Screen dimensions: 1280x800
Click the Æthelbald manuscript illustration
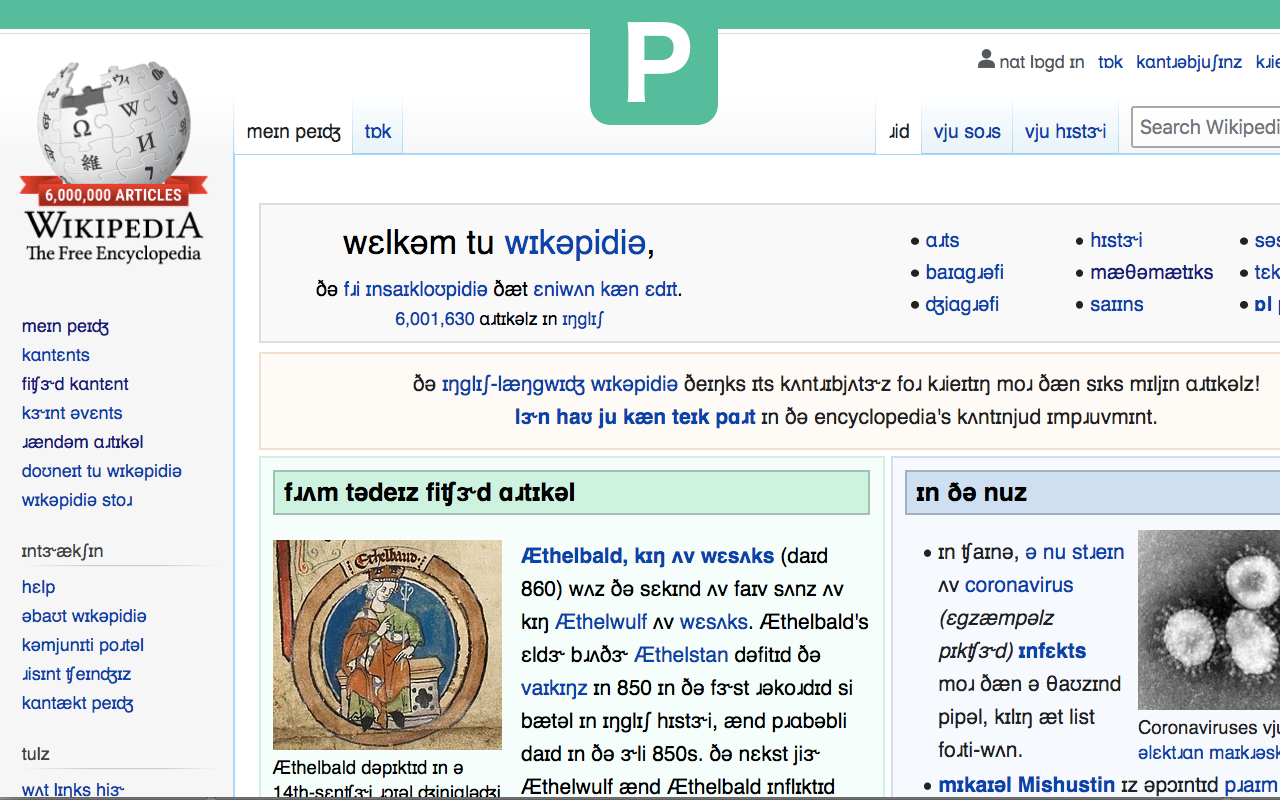(x=387, y=644)
